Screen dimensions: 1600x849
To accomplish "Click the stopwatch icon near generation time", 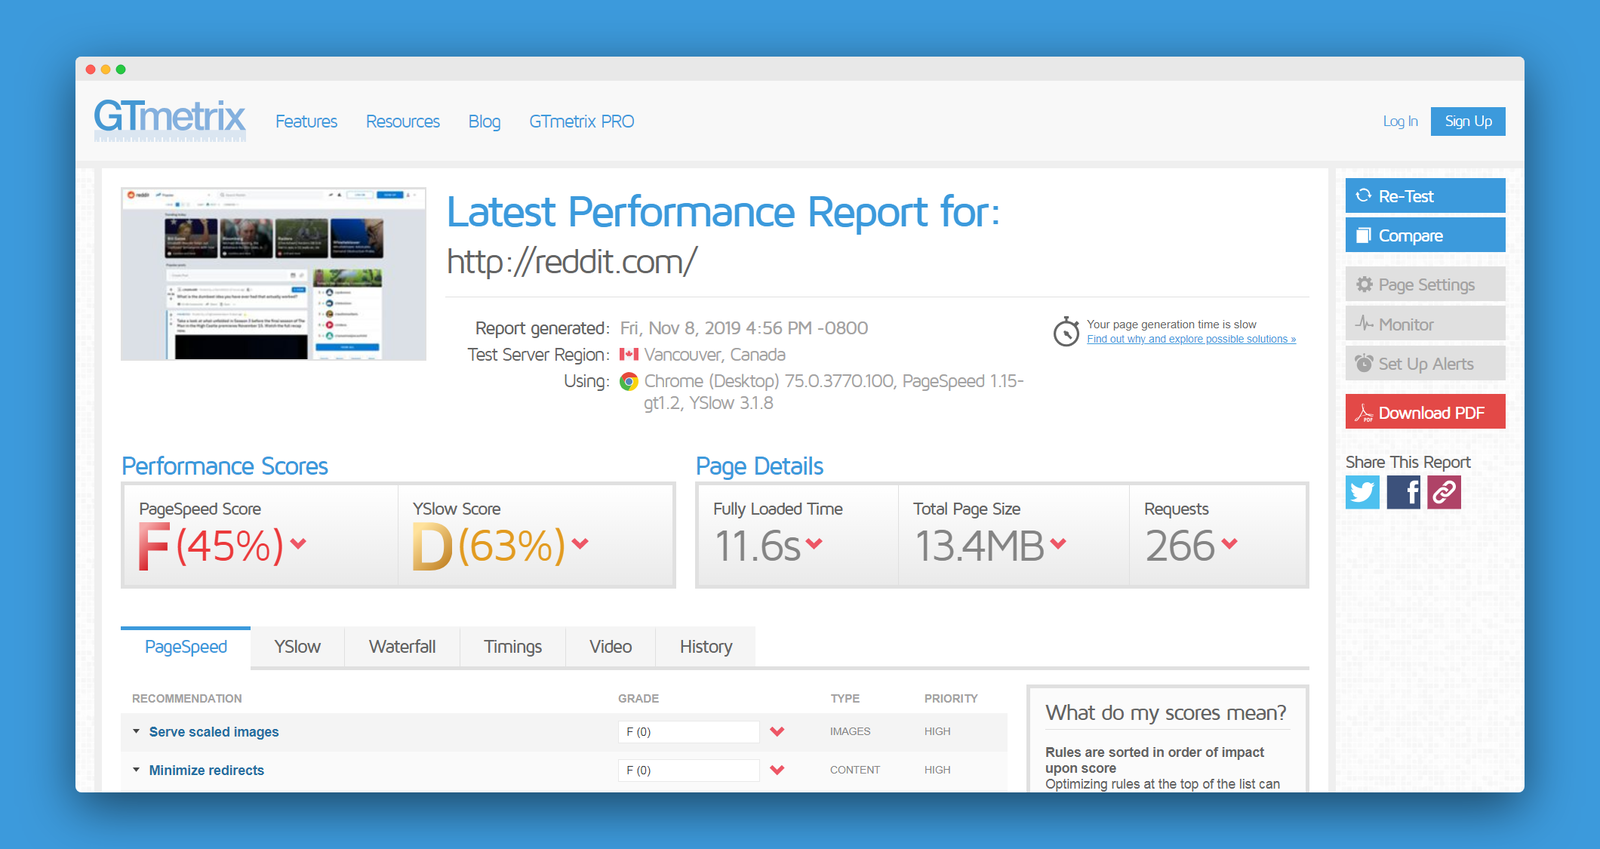I will pos(1066,331).
